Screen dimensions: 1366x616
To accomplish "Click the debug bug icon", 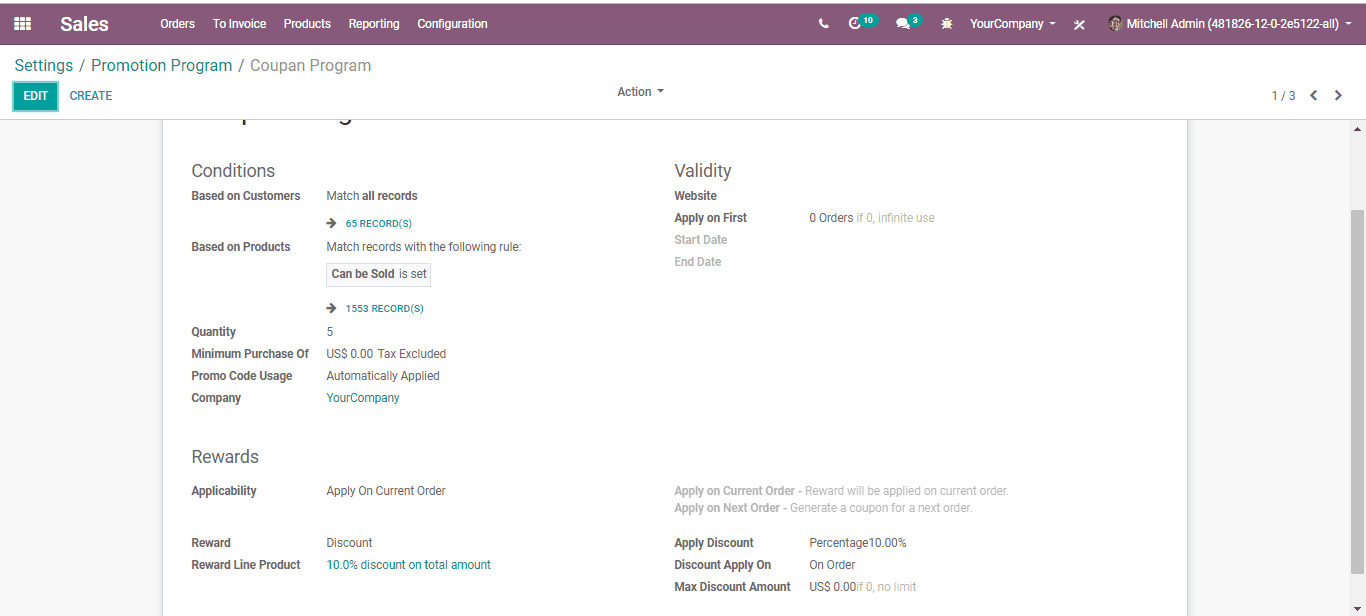I will [x=947, y=24].
